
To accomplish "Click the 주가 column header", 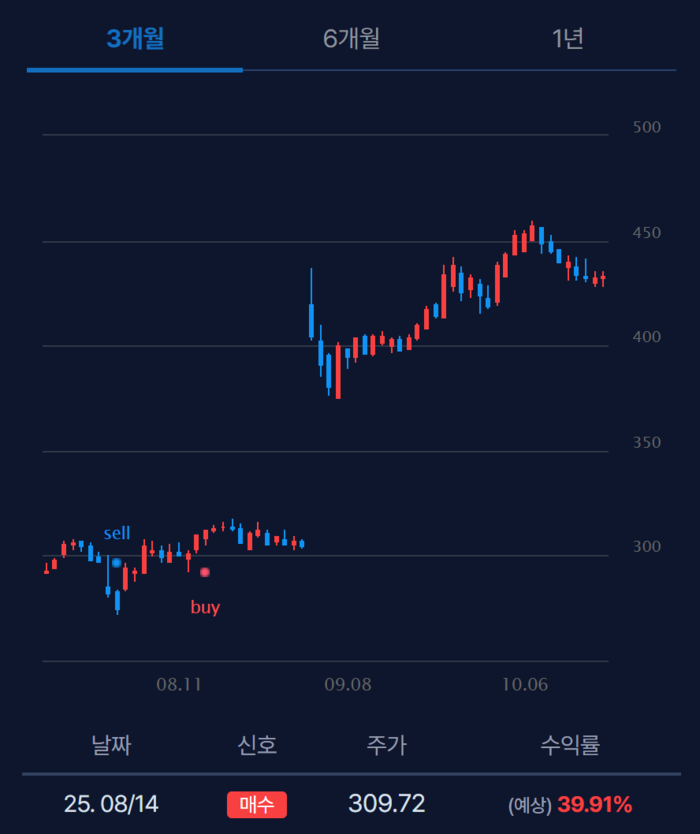I will click(x=387, y=745).
